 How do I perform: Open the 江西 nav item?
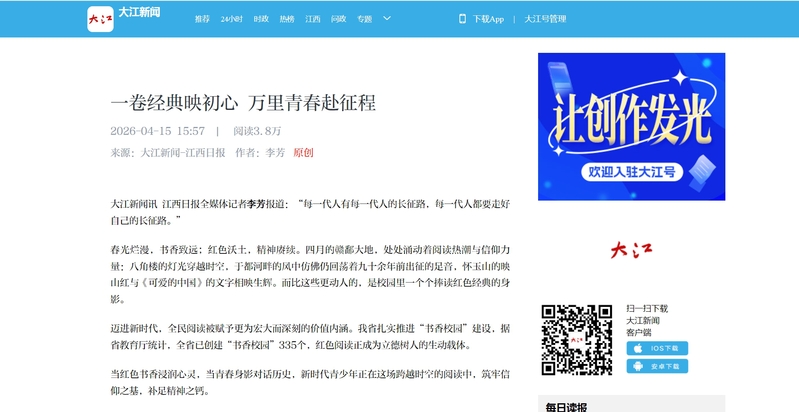tap(313, 19)
